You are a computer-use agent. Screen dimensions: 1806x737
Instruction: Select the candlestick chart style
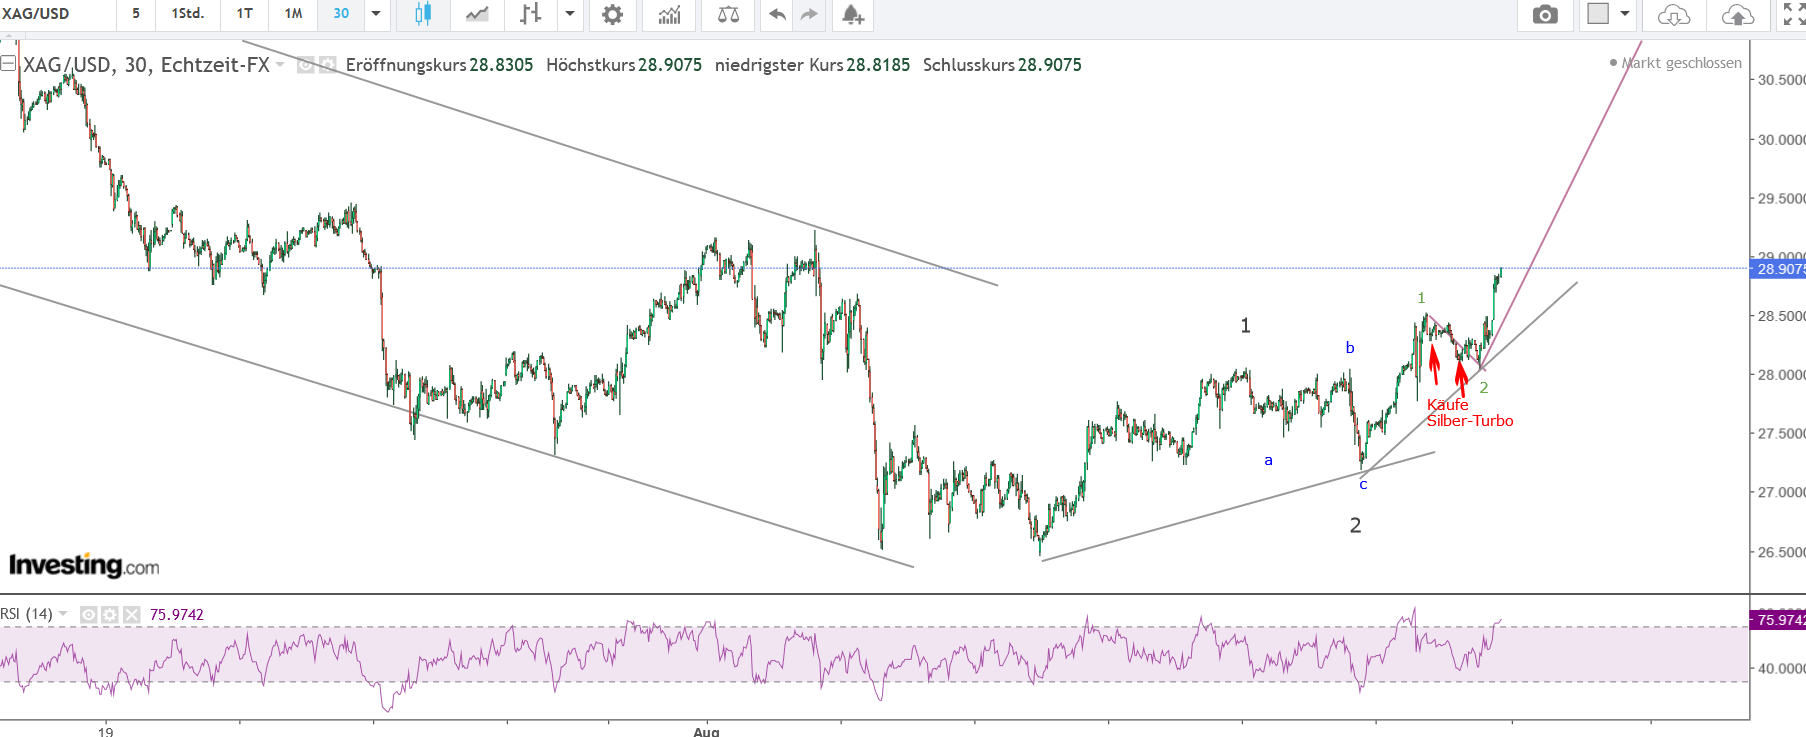click(423, 14)
